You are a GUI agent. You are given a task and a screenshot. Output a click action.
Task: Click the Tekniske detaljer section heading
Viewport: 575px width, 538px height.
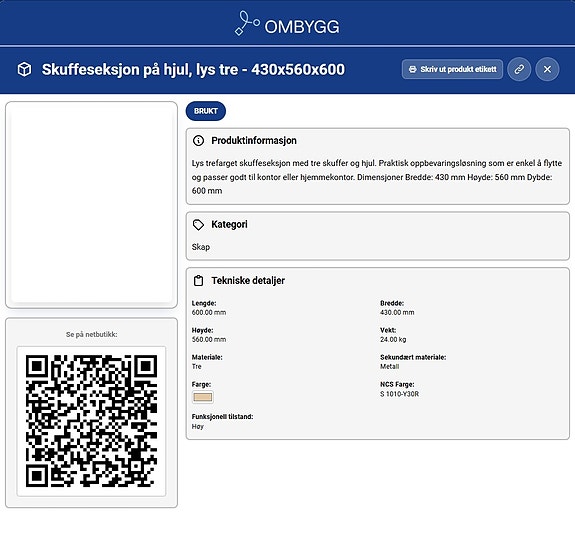248,281
